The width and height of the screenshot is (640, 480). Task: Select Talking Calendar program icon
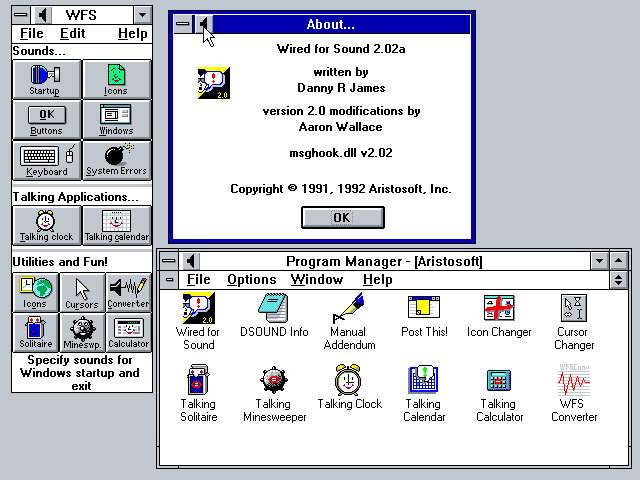point(424,380)
